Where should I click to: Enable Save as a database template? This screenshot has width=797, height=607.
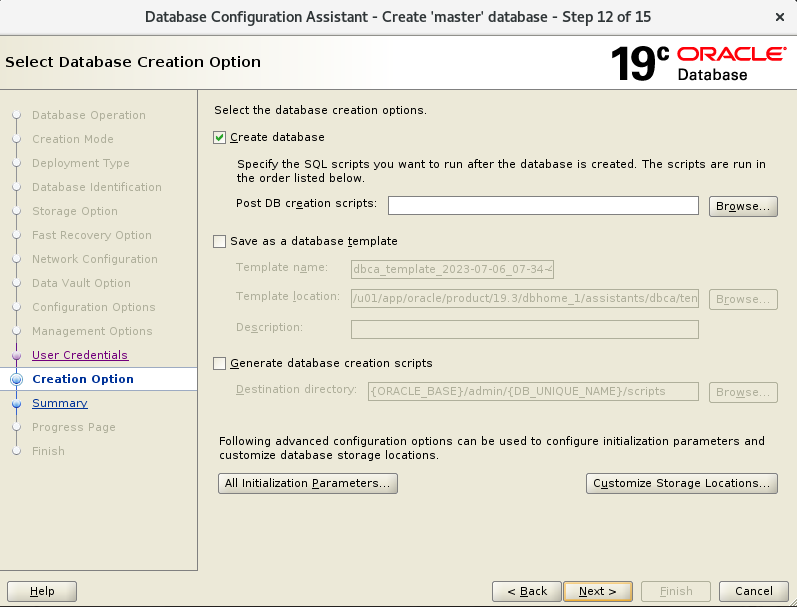click(219, 241)
